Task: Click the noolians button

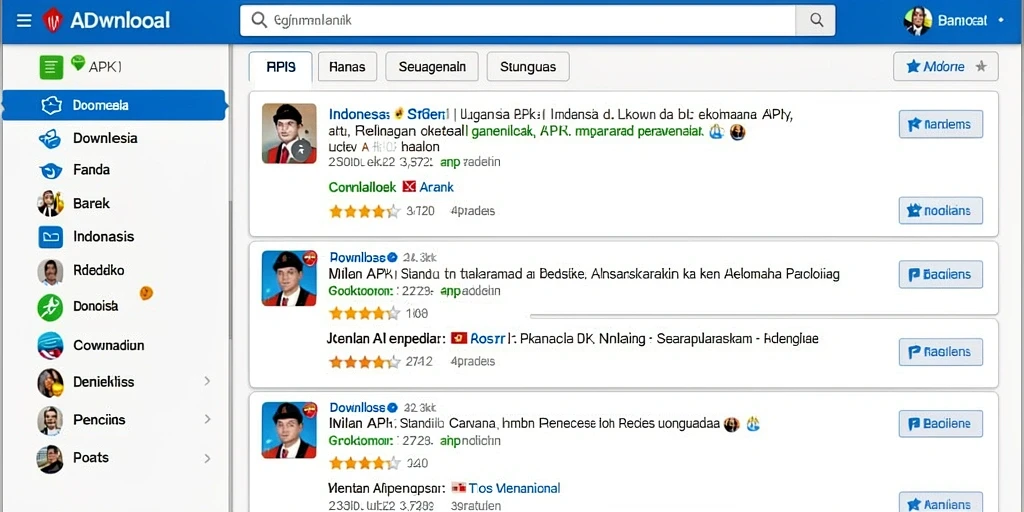Action: click(x=941, y=210)
